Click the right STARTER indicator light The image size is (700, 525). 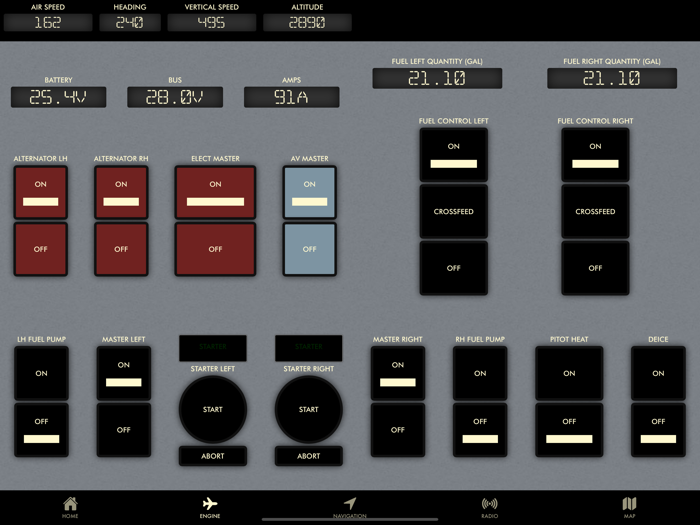pos(308,348)
